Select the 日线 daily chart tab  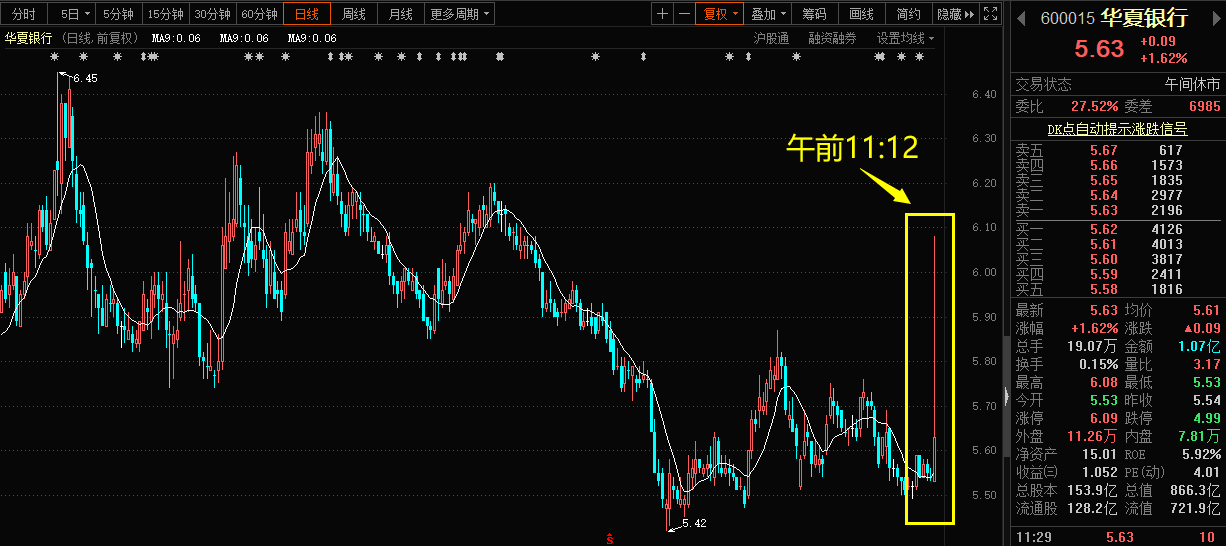coord(307,14)
